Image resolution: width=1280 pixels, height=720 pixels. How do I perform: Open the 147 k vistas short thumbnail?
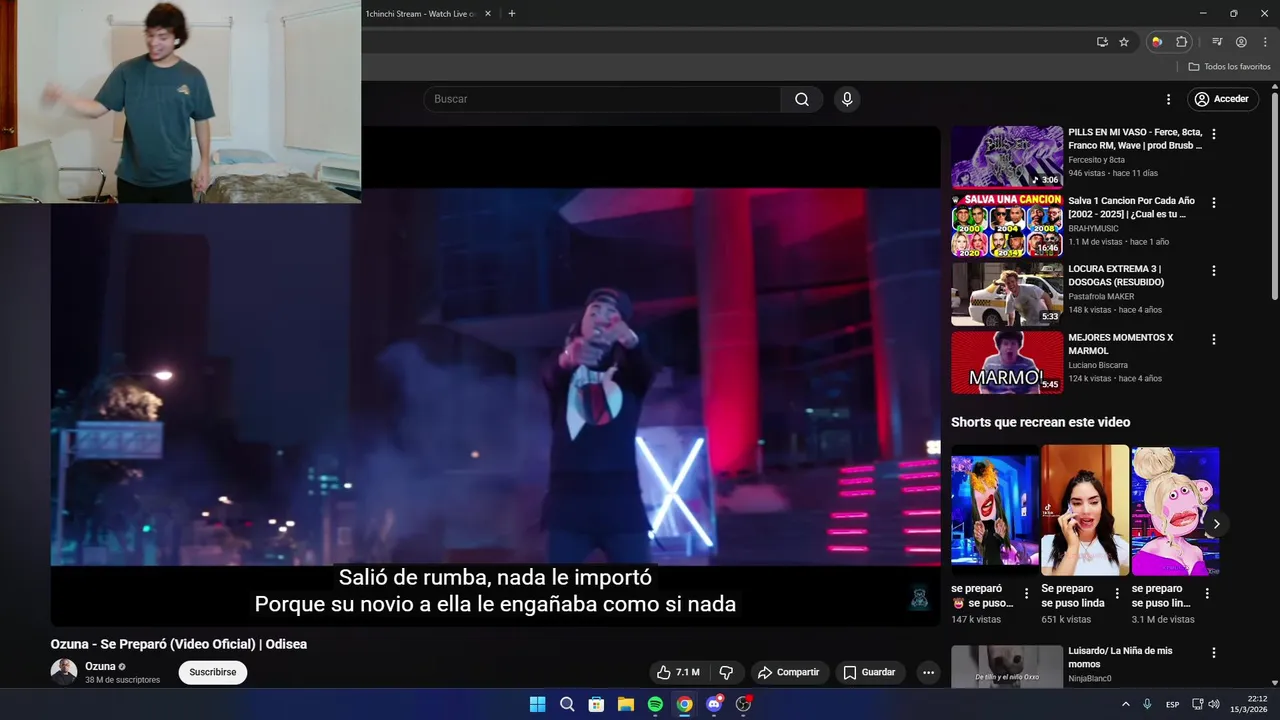pos(995,510)
